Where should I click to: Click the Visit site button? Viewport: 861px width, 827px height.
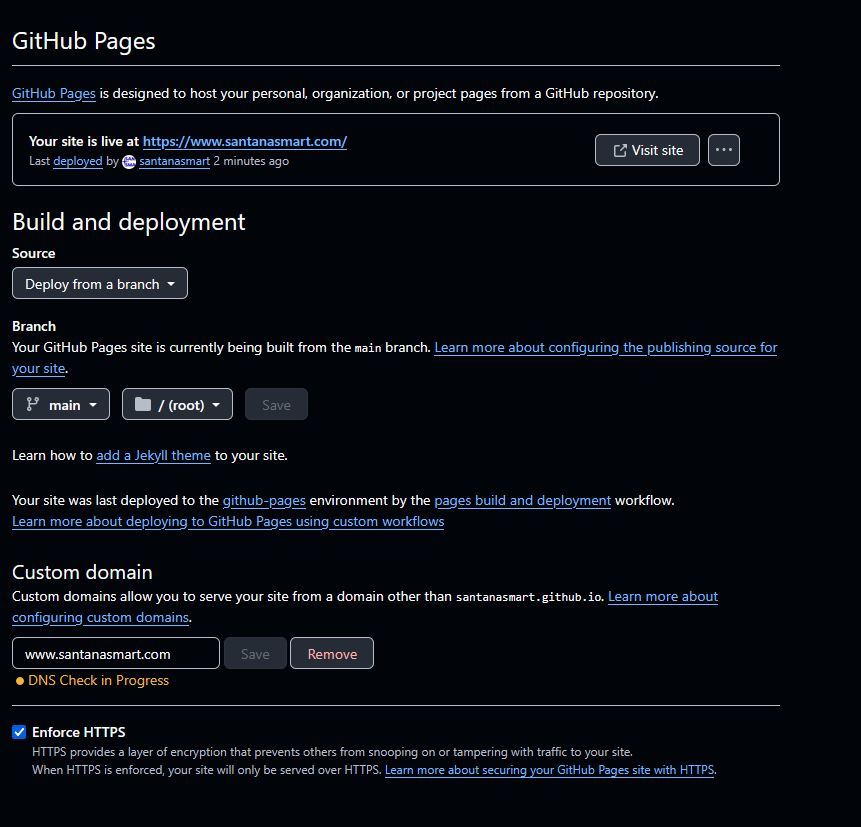pos(647,150)
